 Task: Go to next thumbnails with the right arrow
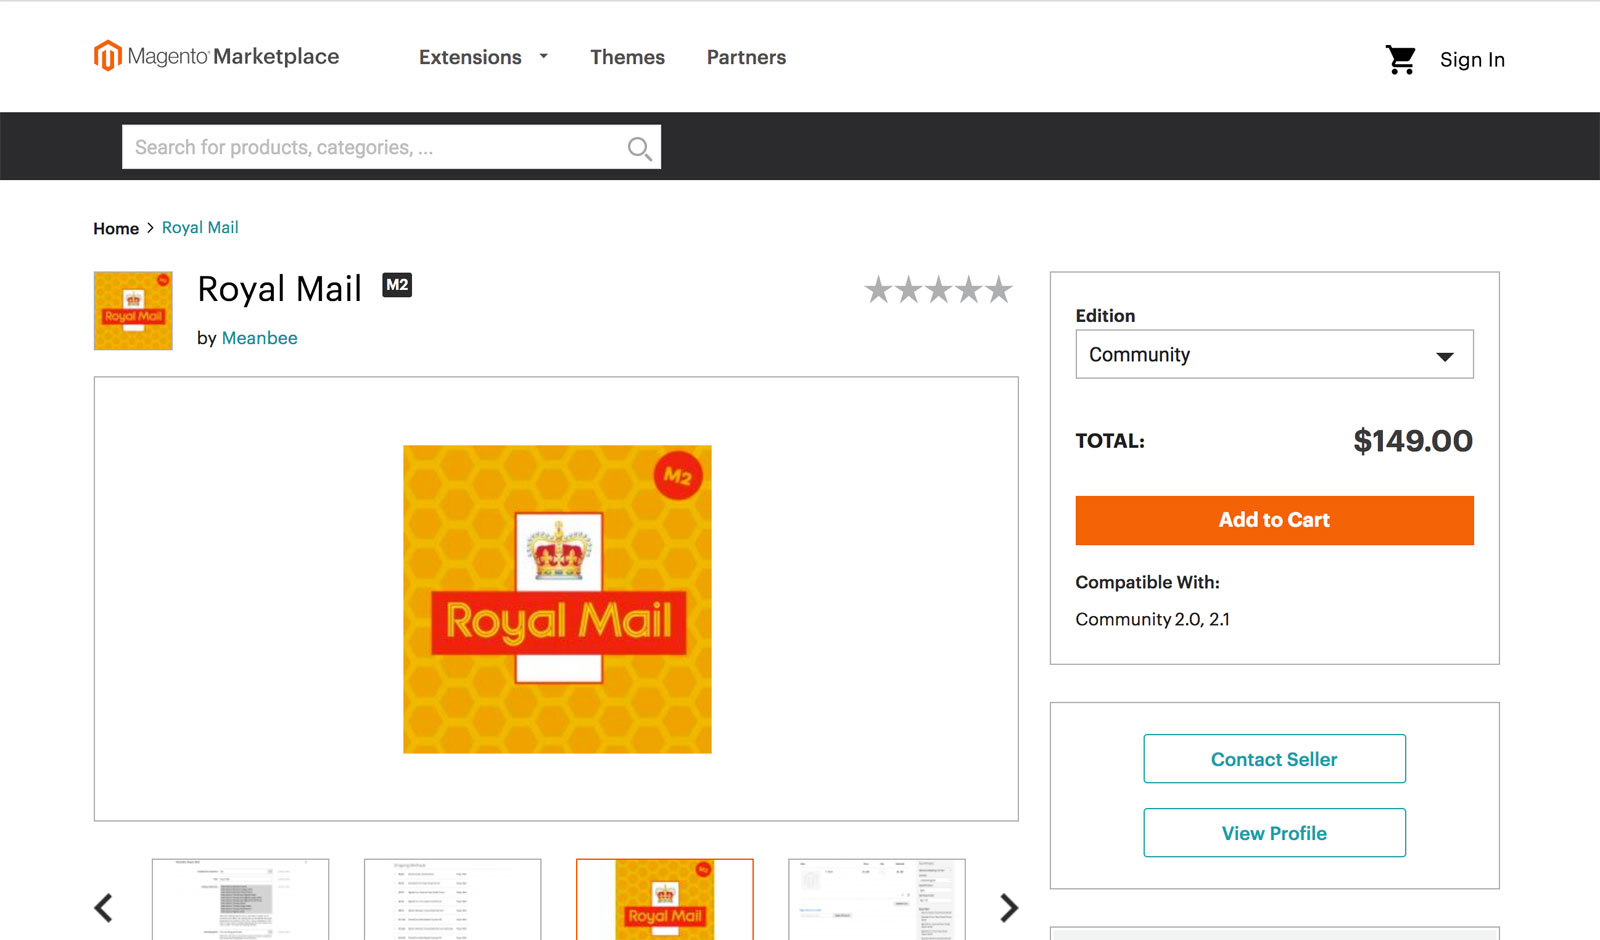[1009, 908]
